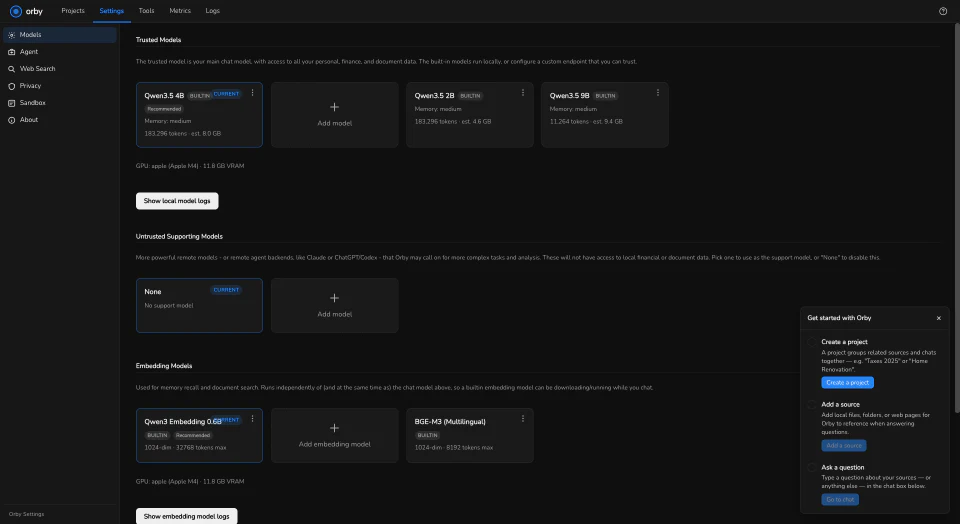Check the Create a project step circle
Screen dimensions: 960x524
[x=812, y=342]
